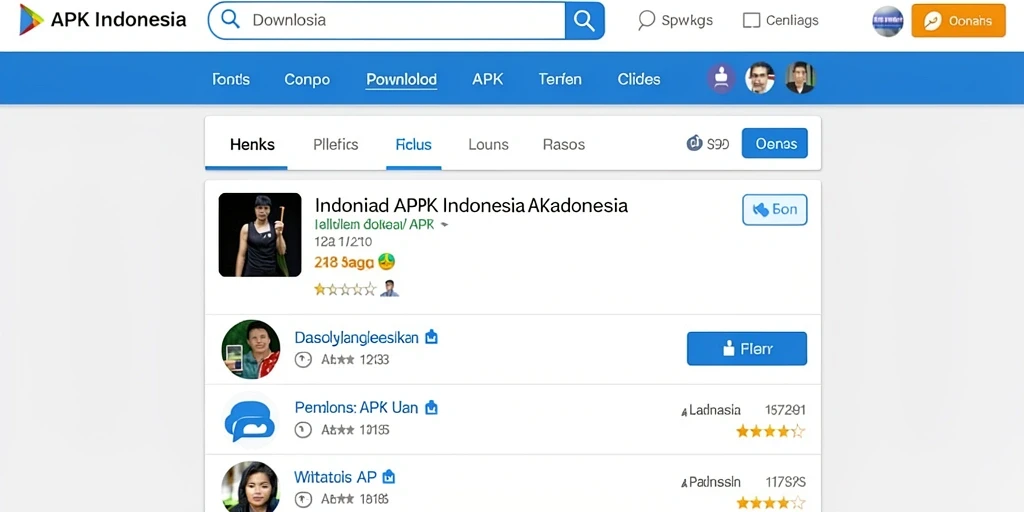This screenshot has width=1024, height=512.
Task: Open the Dasolylangleesikan link
Action: coord(356,338)
